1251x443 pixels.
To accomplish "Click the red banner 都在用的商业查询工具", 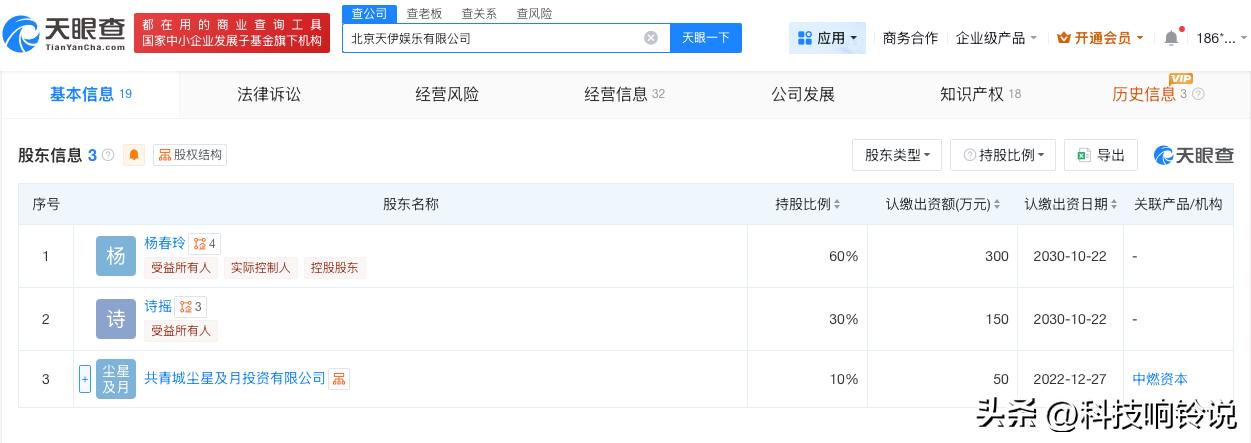I will (x=232, y=33).
